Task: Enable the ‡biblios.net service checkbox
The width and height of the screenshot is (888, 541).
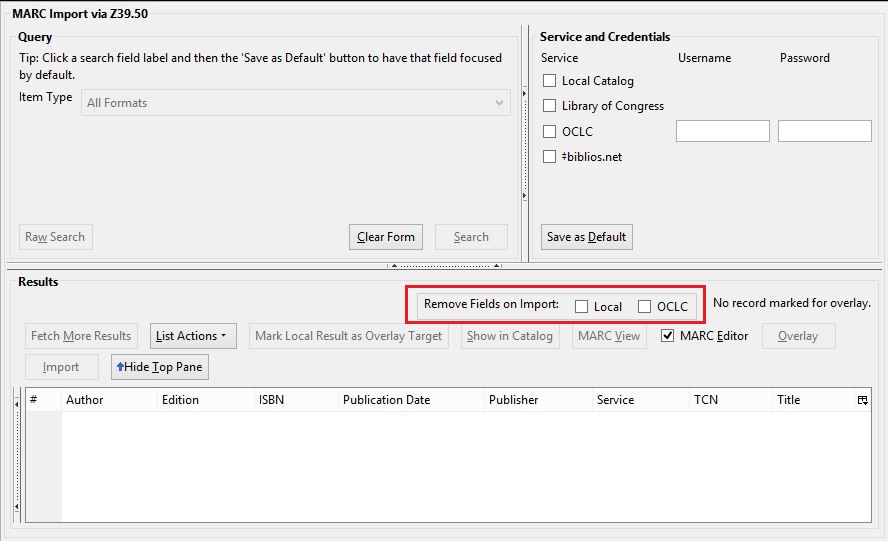Action: pyautogui.click(x=549, y=157)
